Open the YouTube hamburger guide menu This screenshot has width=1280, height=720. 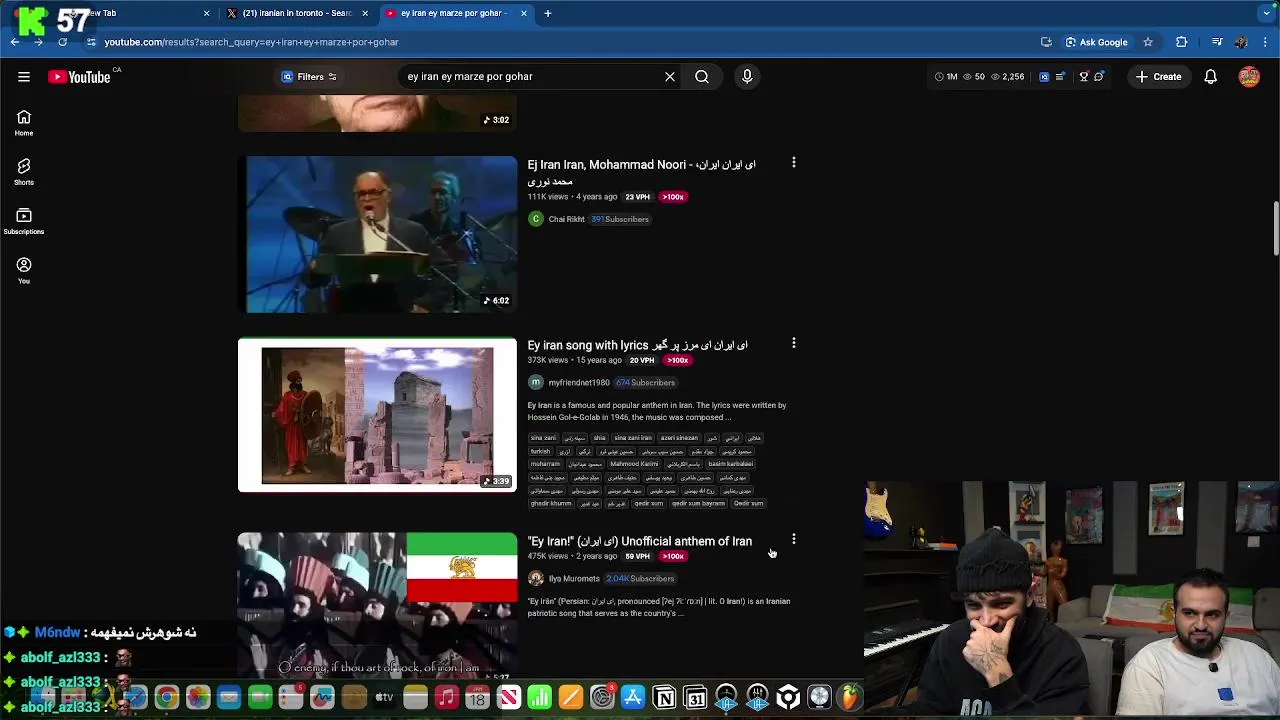point(24,77)
